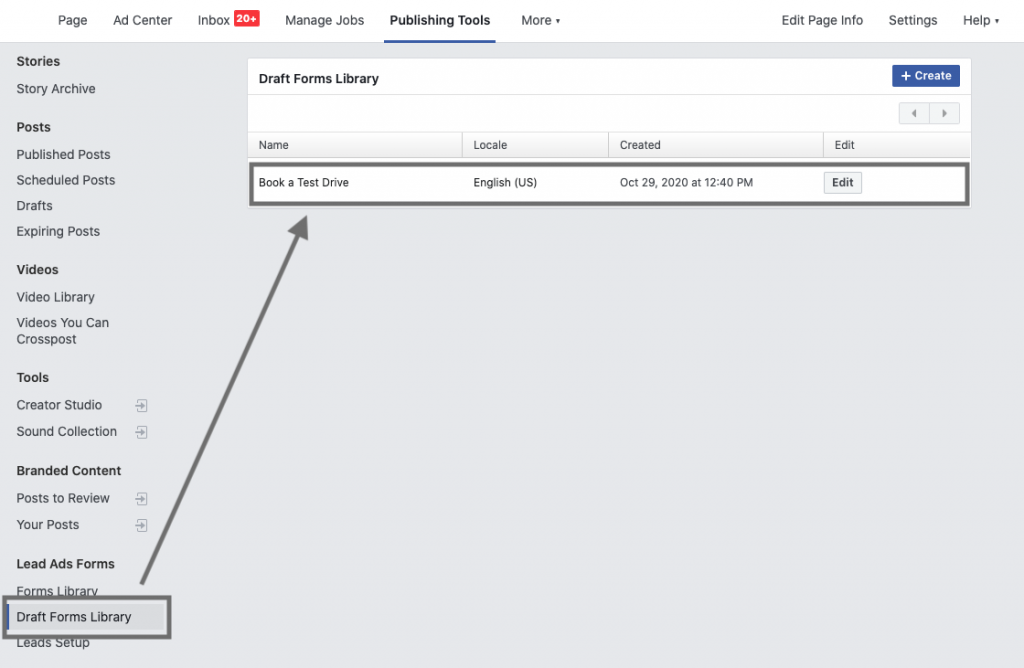Image resolution: width=1024 pixels, height=668 pixels.
Task: Open the Forms Library
Action: point(57,591)
